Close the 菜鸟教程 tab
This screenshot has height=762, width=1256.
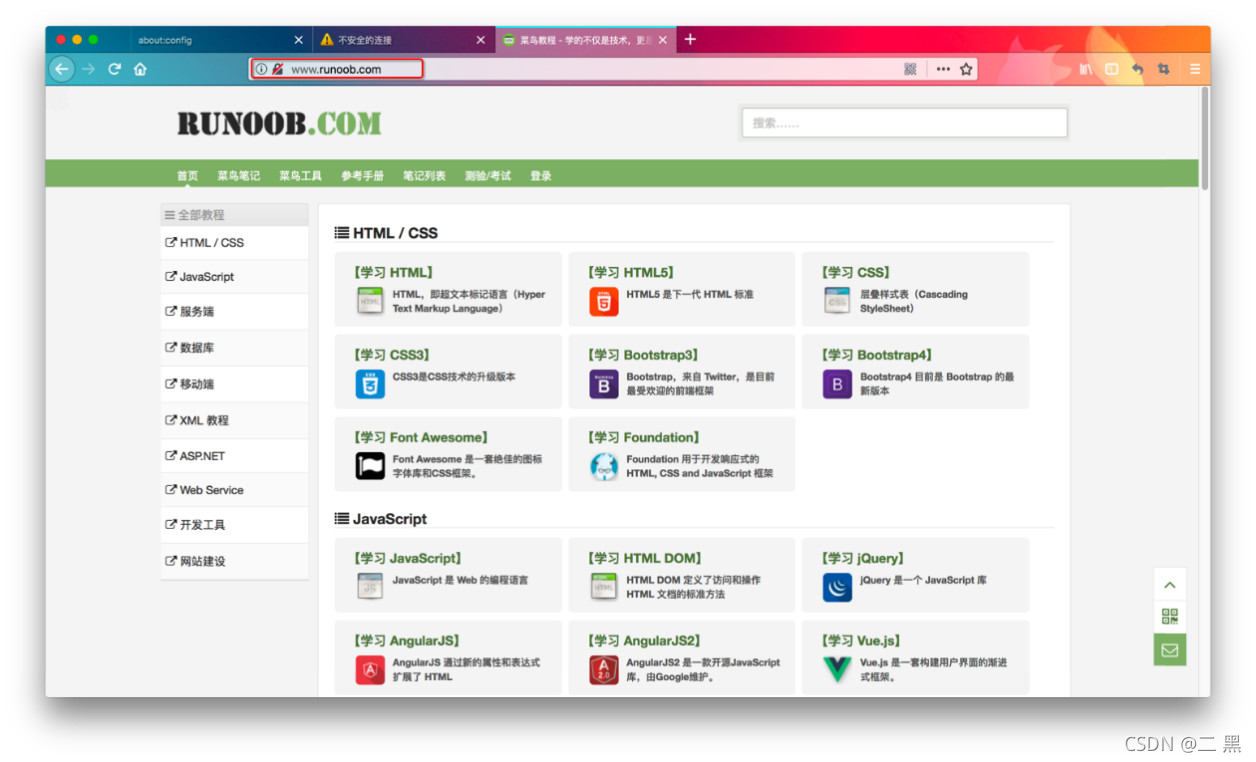point(662,40)
